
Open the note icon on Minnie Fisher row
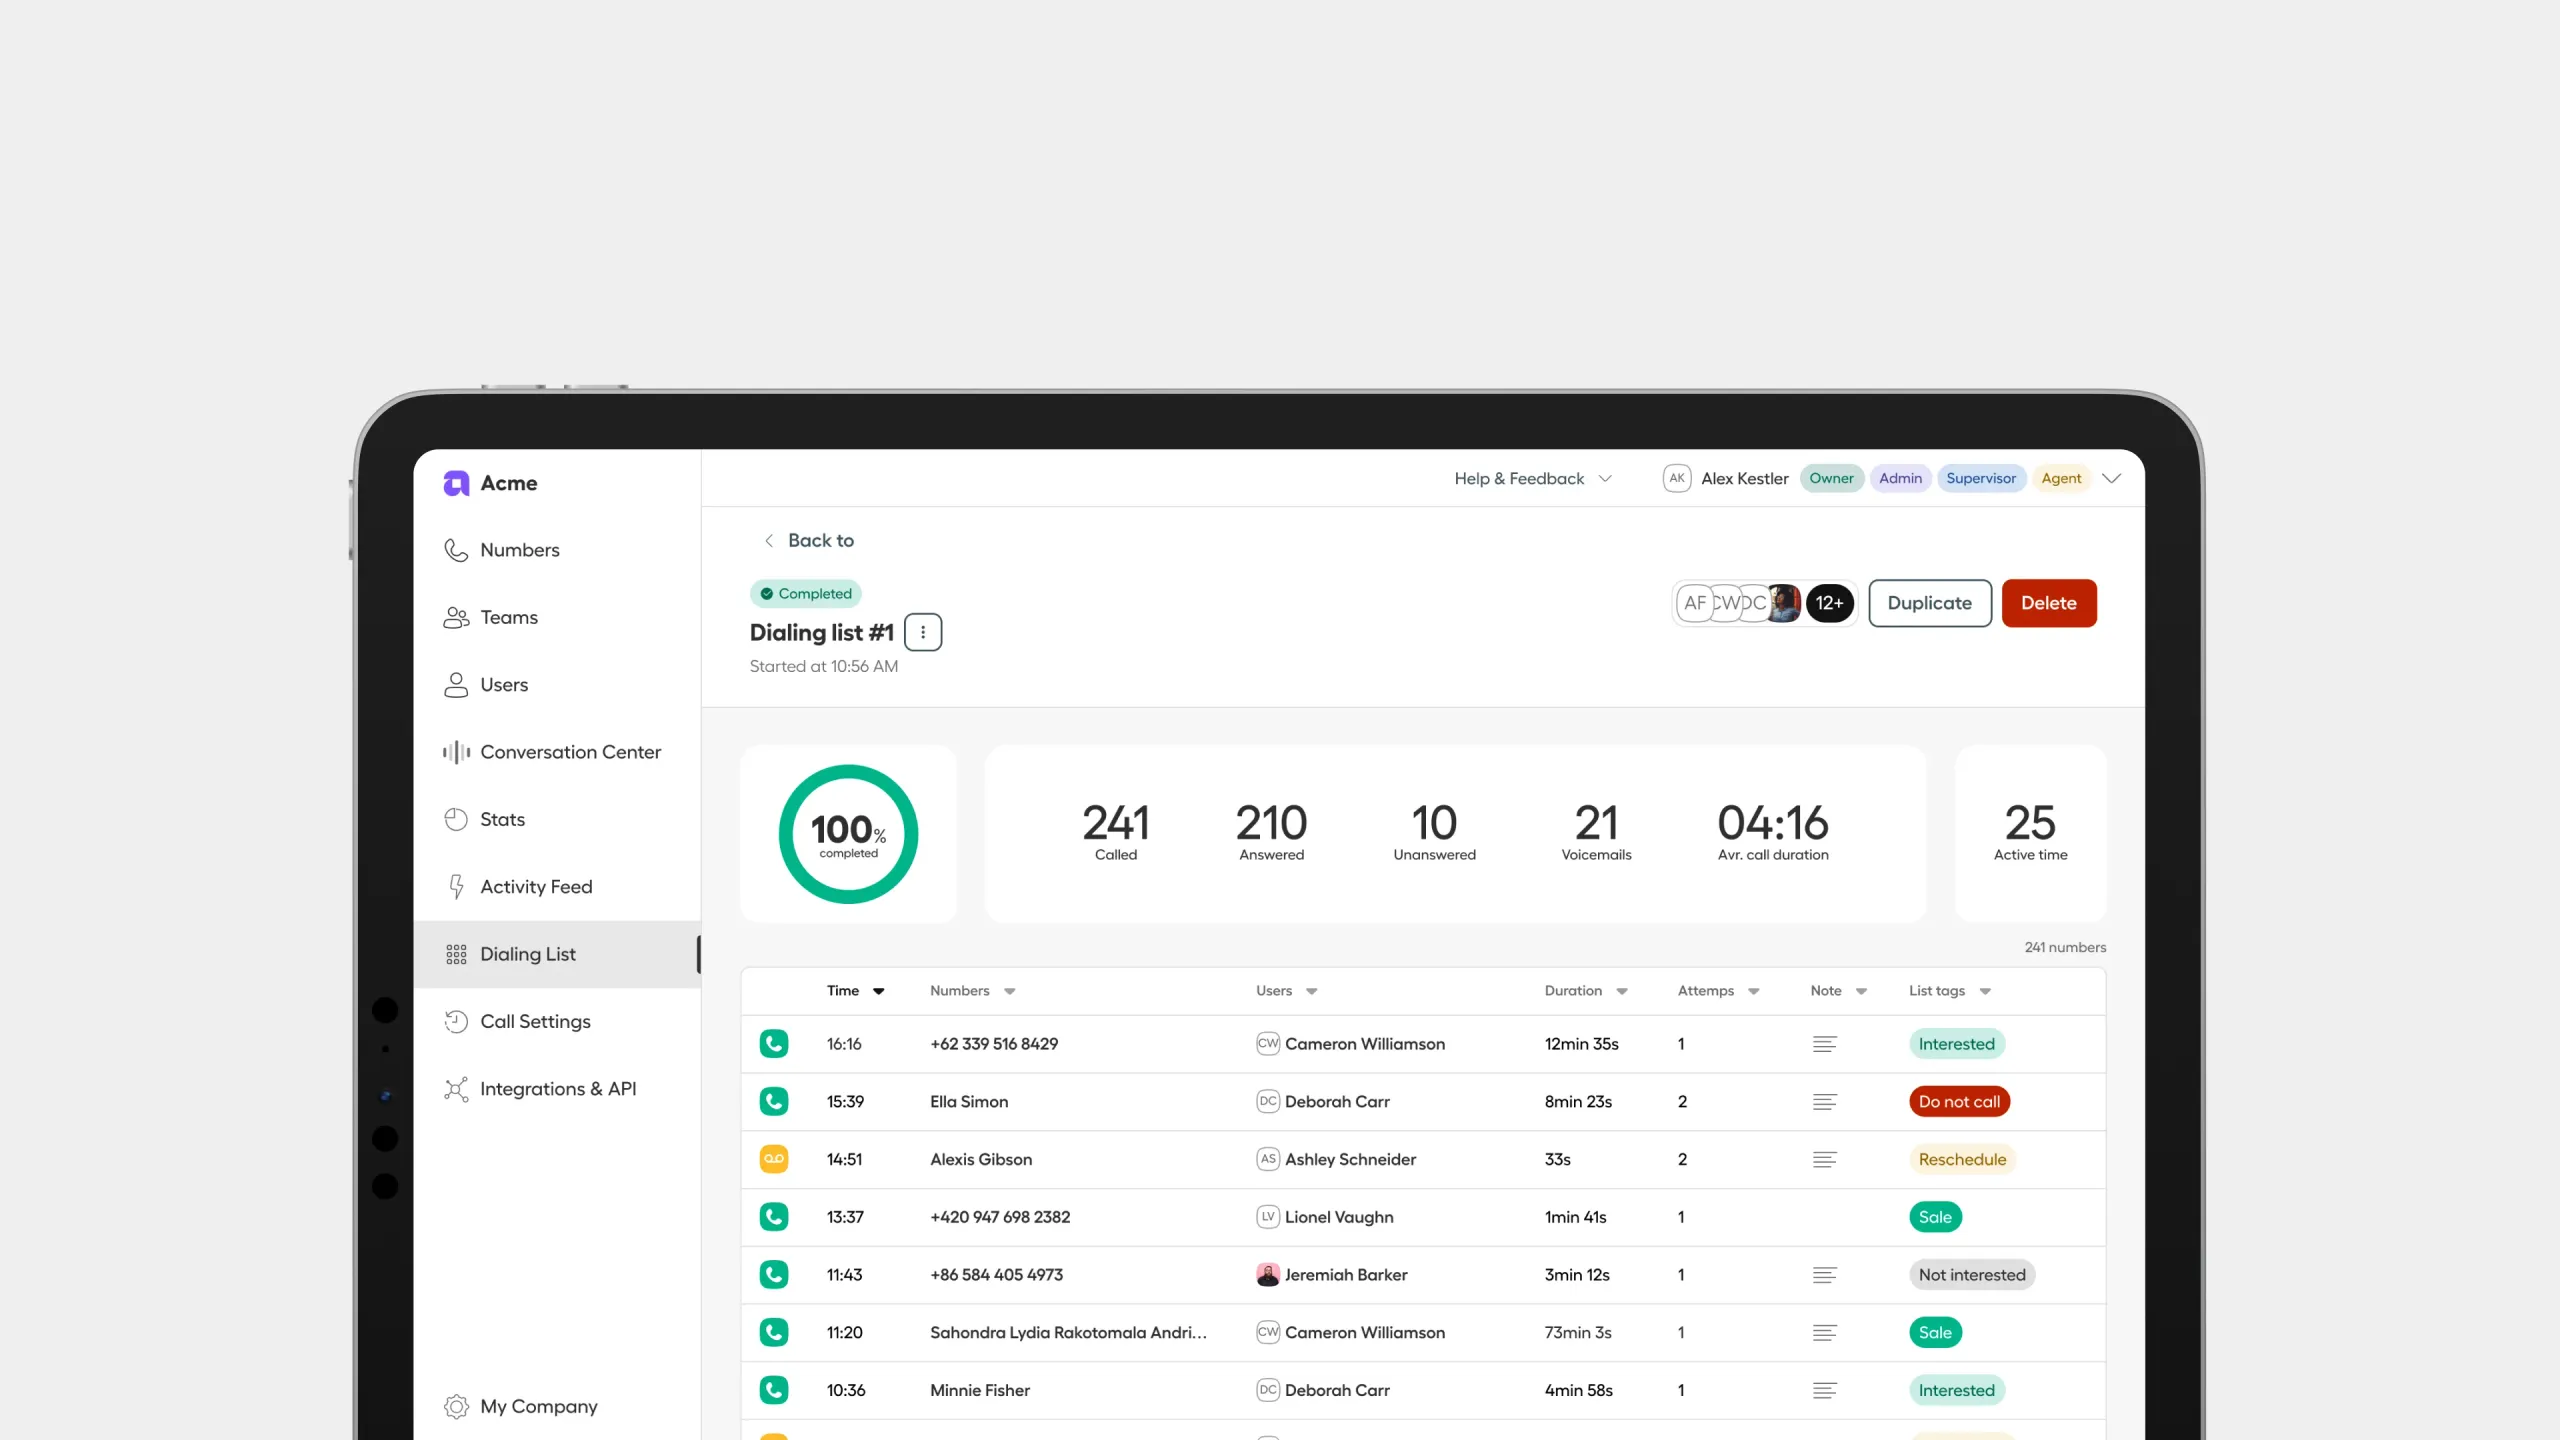[x=1824, y=1390]
